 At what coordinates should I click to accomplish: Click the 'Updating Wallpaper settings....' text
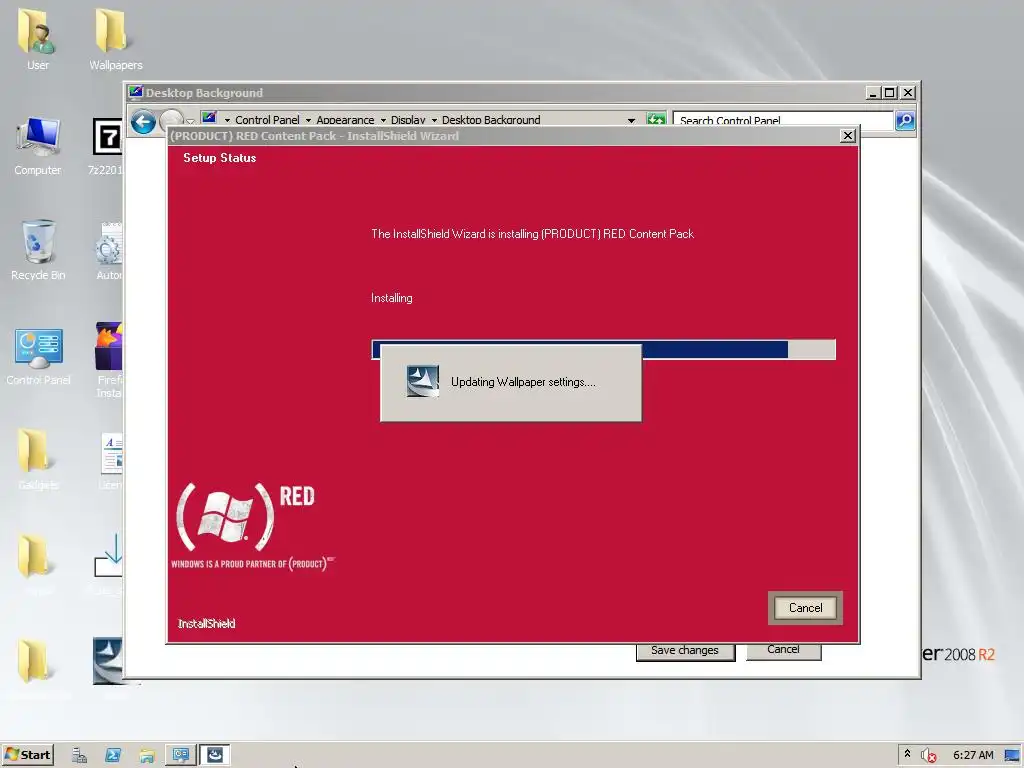[523, 382]
